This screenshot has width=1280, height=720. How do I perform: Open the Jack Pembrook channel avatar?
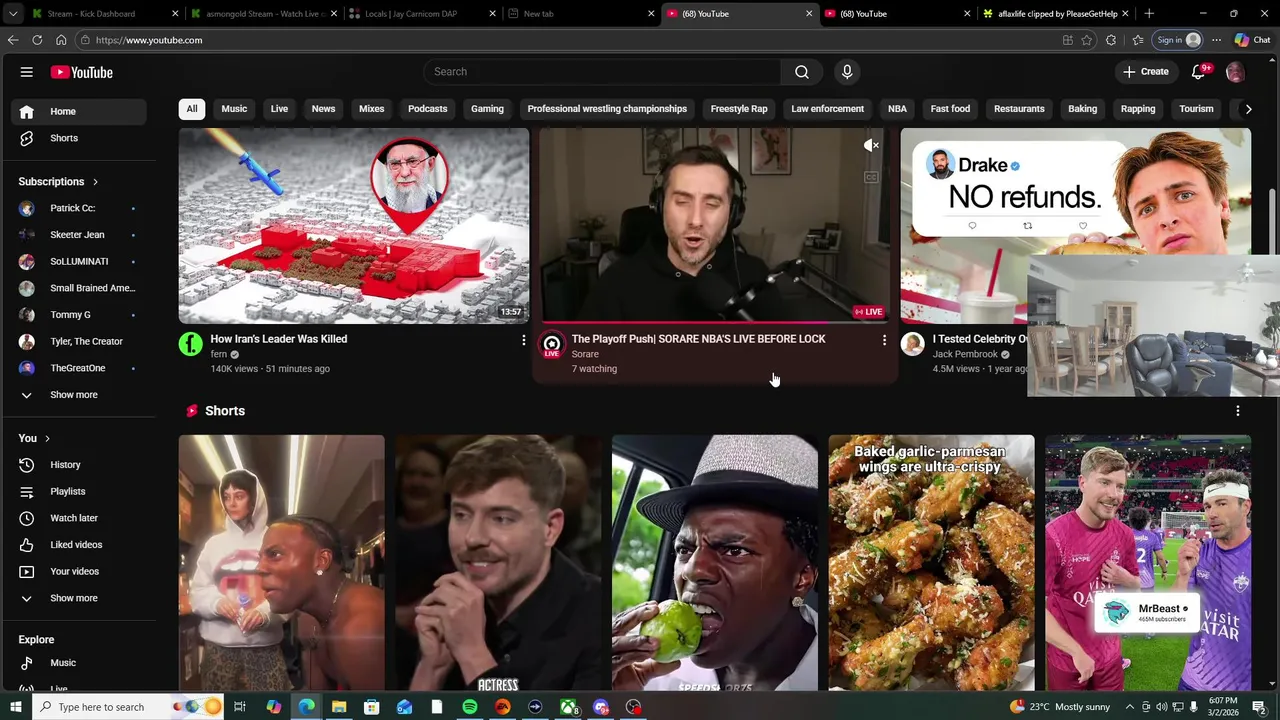click(x=912, y=345)
